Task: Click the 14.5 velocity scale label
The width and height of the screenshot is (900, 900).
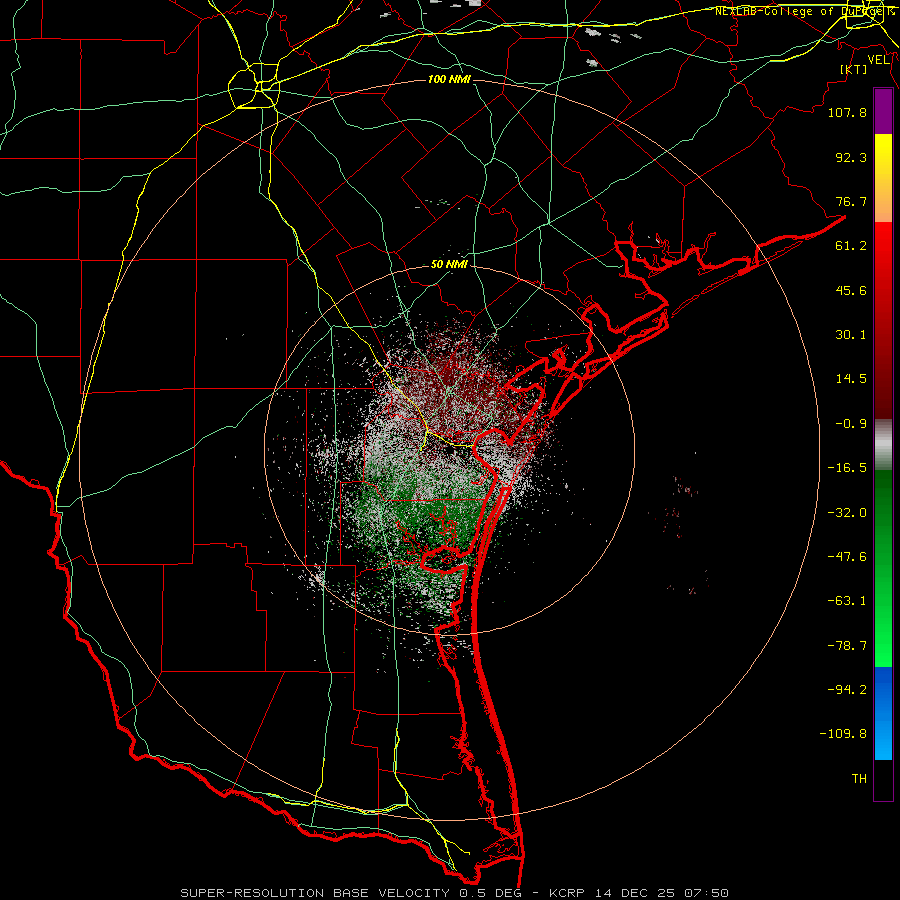Action: (851, 379)
